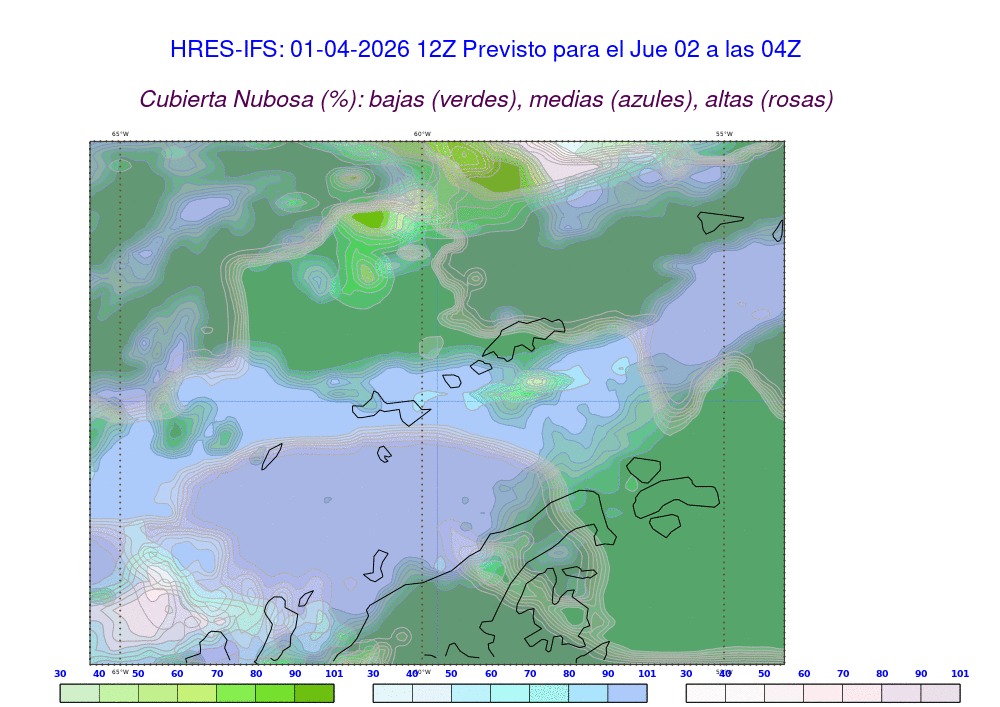This screenshot has width=1000, height=707.
Task: Click the darkest pink high-cloud legend swatch
Action: 941,693
